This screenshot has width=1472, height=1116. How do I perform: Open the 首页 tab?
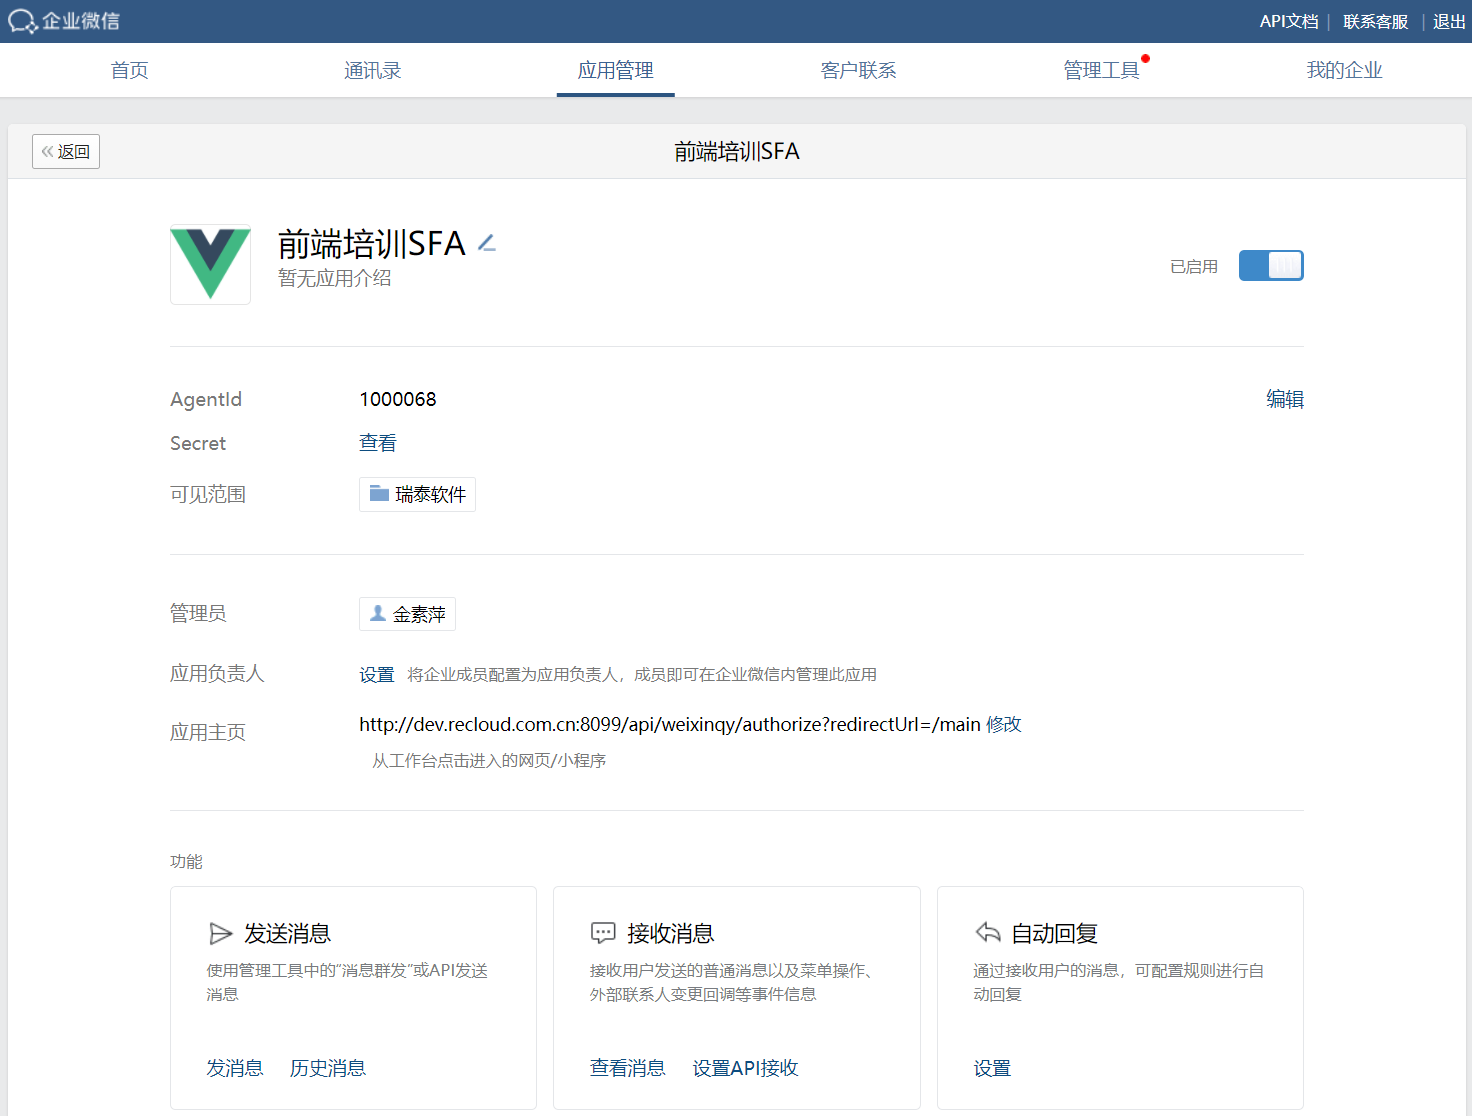coord(130,70)
